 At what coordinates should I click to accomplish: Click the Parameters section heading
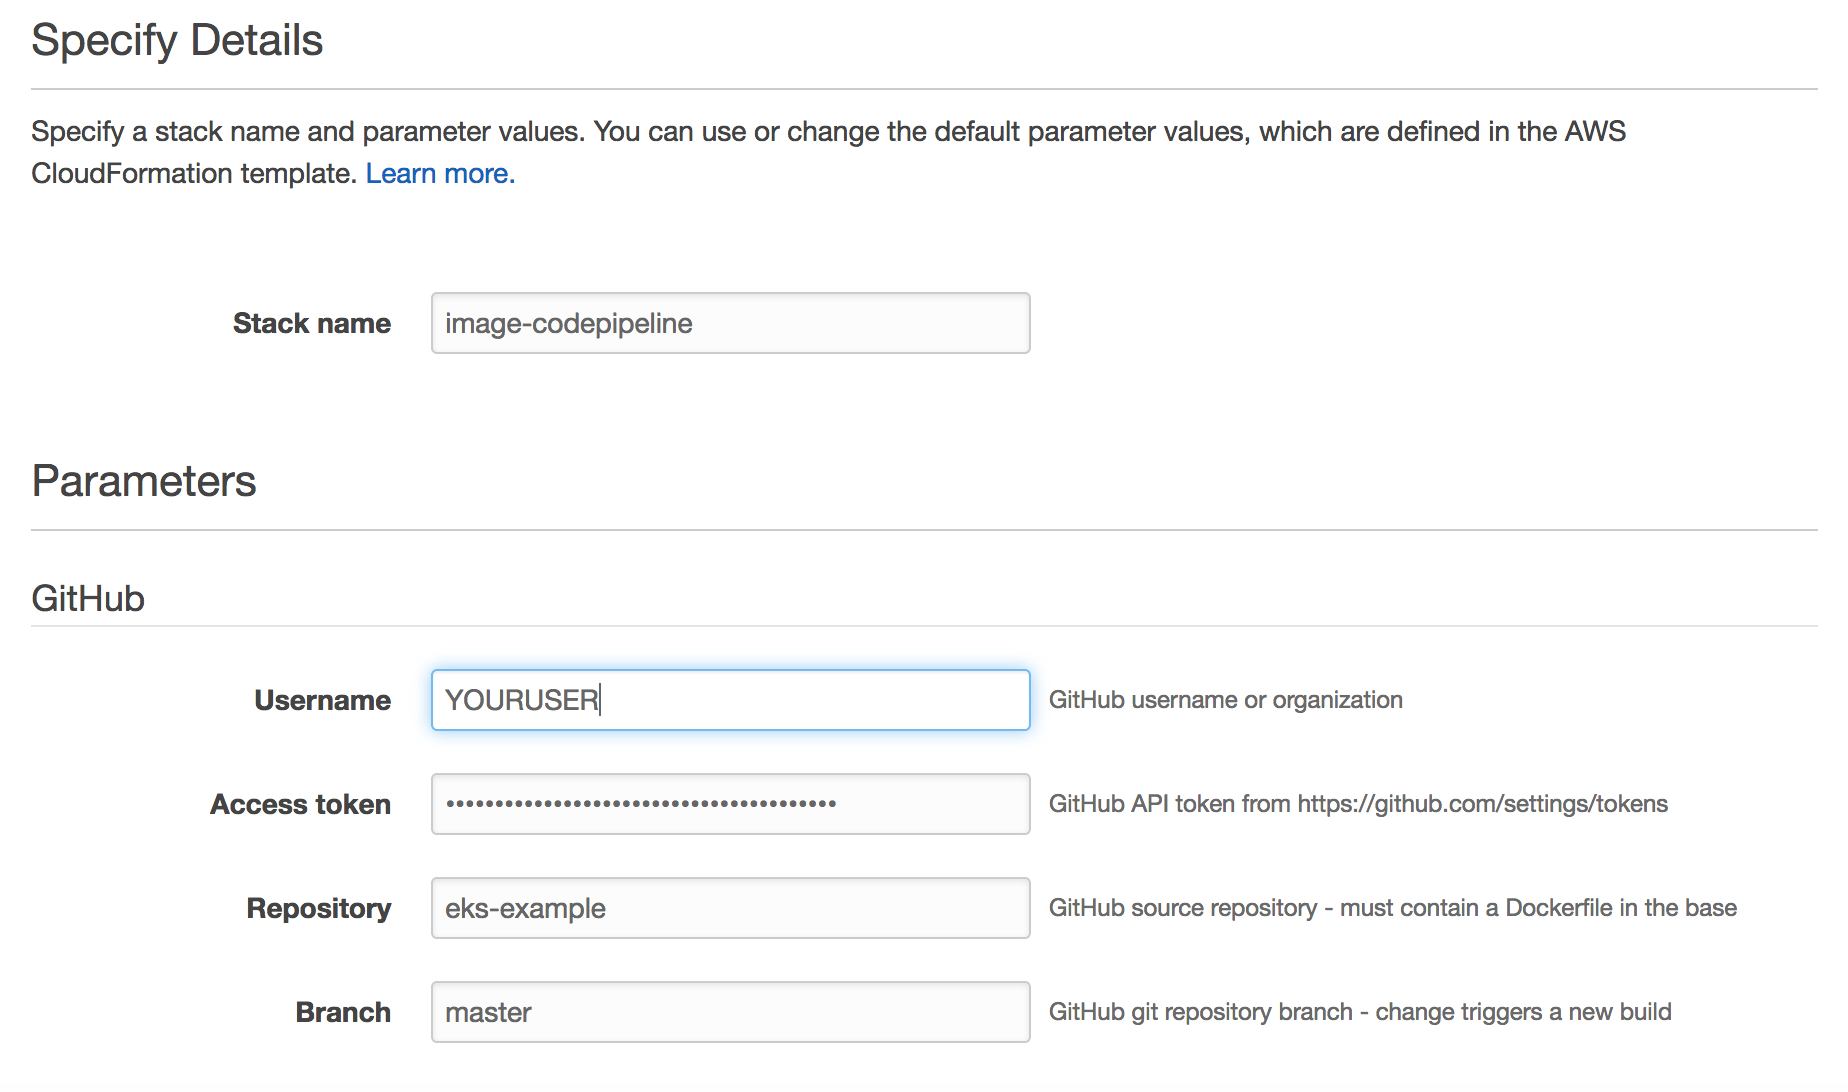(143, 481)
